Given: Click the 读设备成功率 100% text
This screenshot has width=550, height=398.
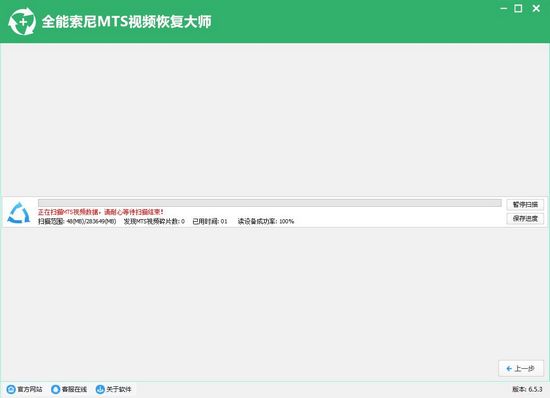Looking at the screenshot, I should tap(266, 221).
